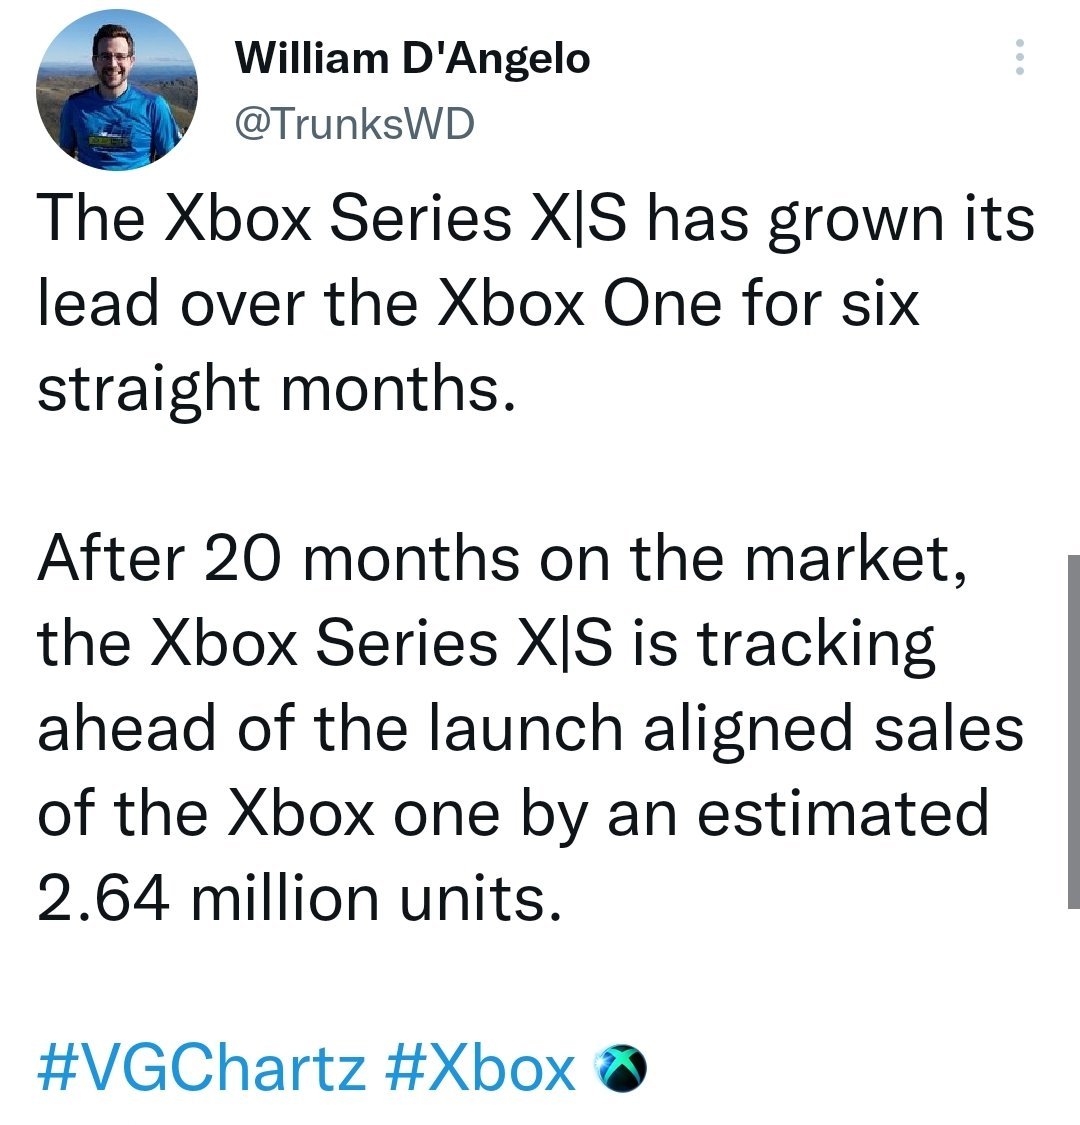The image size is (1080, 1125).
Task: Visit the @TrunksWD handle
Action: click(x=354, y=123)
